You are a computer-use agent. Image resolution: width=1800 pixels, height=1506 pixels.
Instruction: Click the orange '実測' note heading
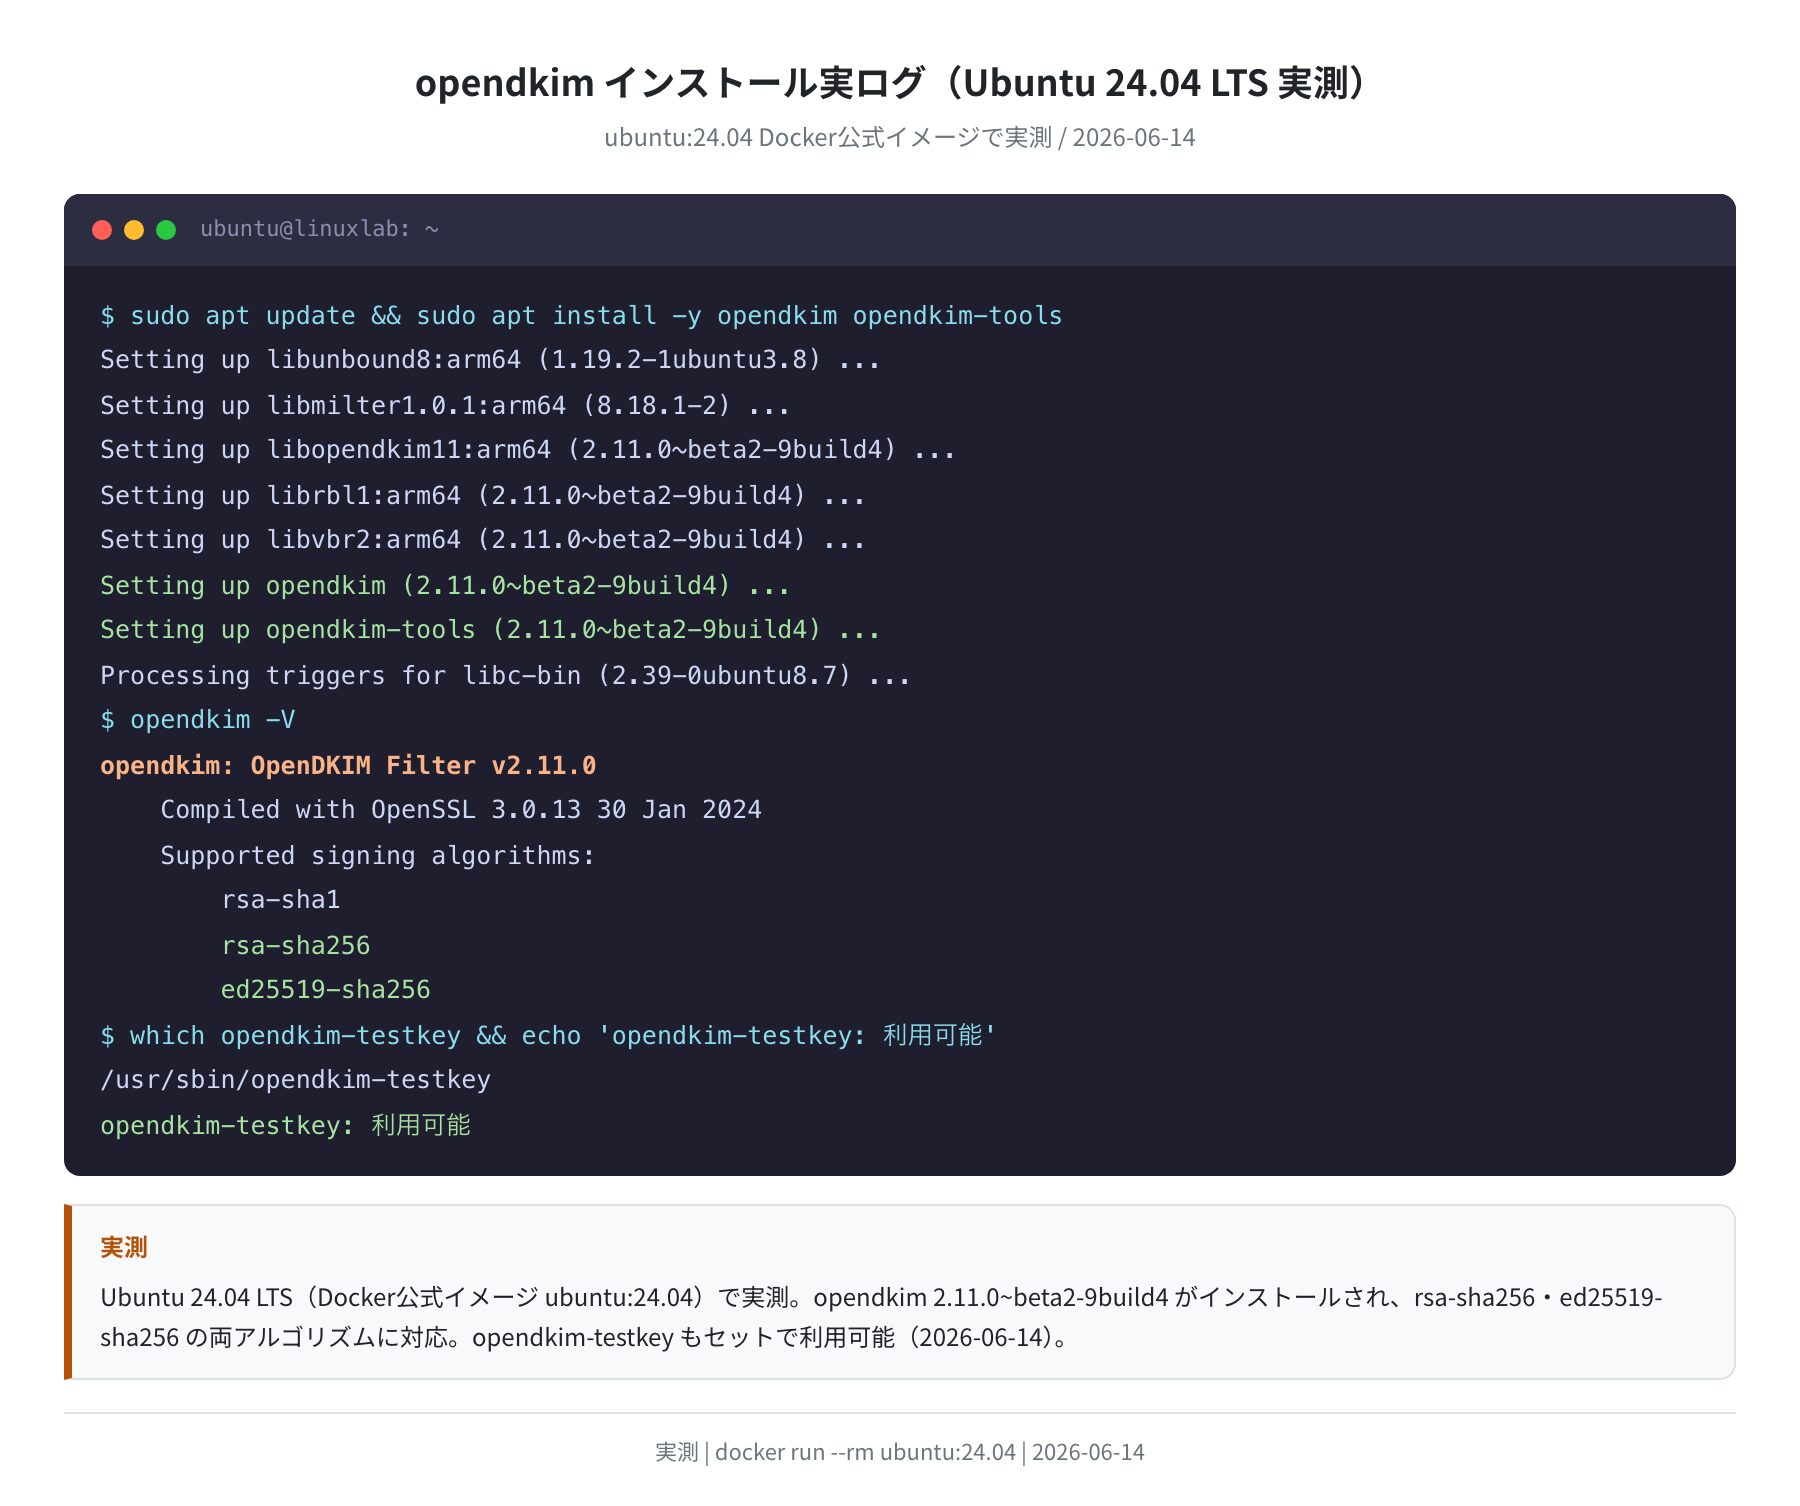pos(124,1247)
